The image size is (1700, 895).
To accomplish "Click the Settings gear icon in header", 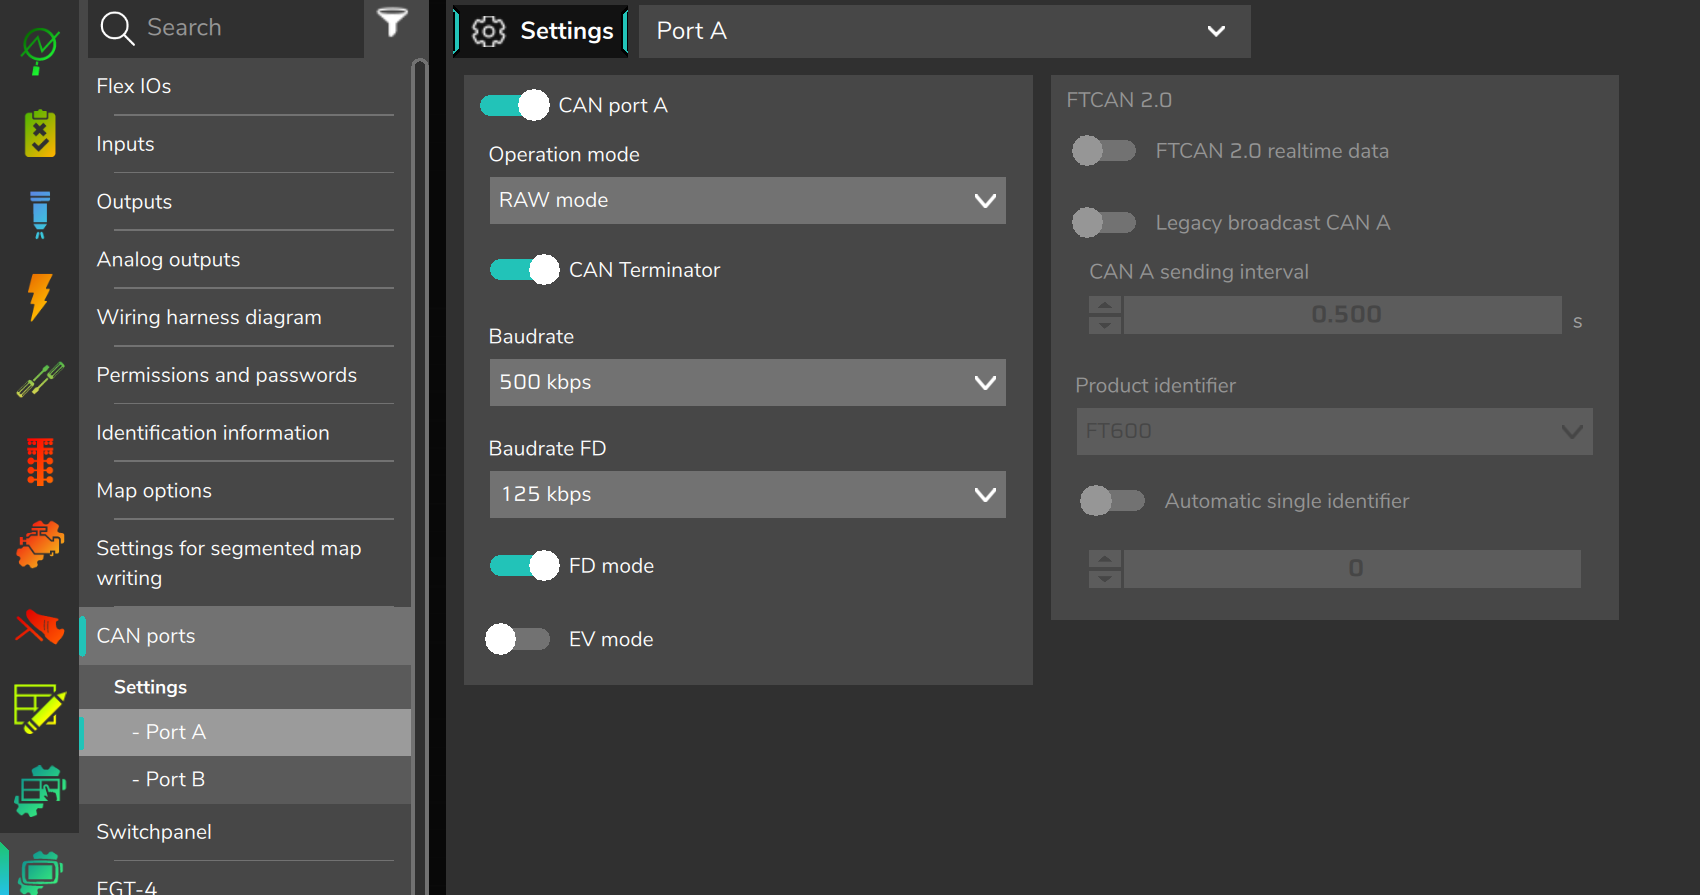I will [x=489, y=31].
